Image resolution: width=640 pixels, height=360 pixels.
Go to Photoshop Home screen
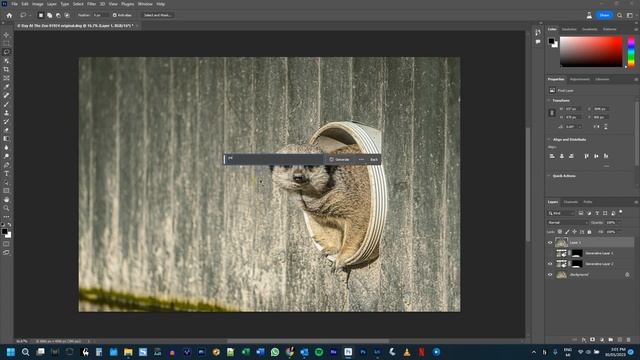coord(9,15)
